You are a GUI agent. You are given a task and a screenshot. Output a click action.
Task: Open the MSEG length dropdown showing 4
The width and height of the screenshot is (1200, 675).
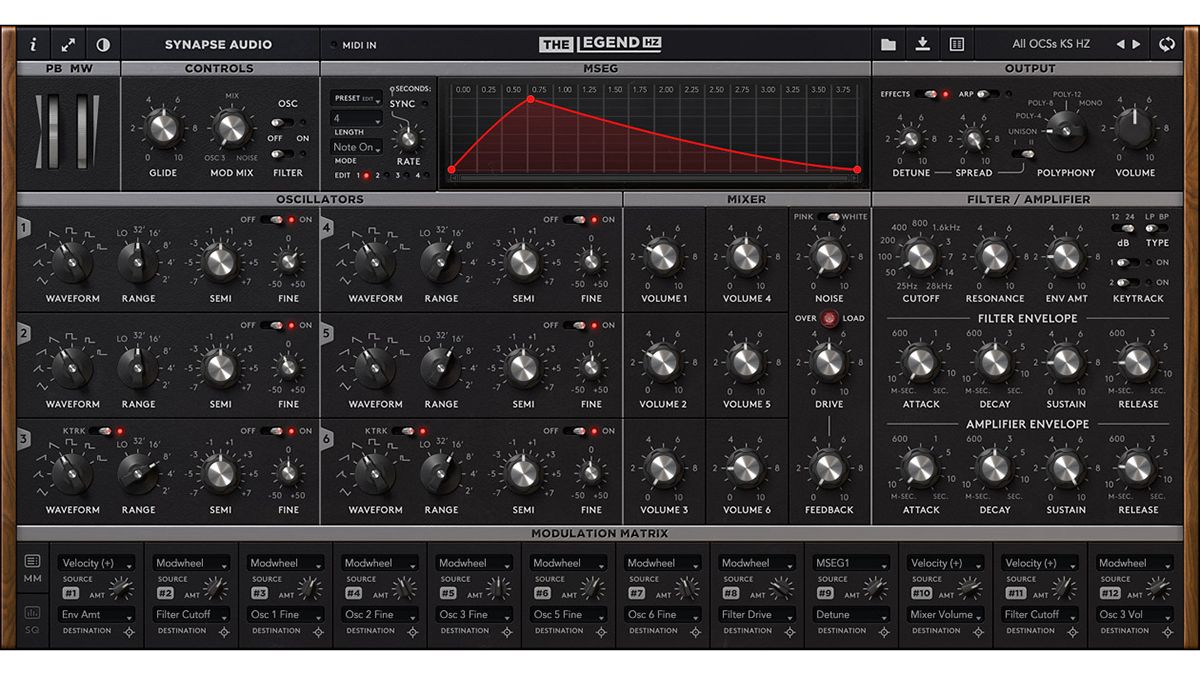click(357, 118)
